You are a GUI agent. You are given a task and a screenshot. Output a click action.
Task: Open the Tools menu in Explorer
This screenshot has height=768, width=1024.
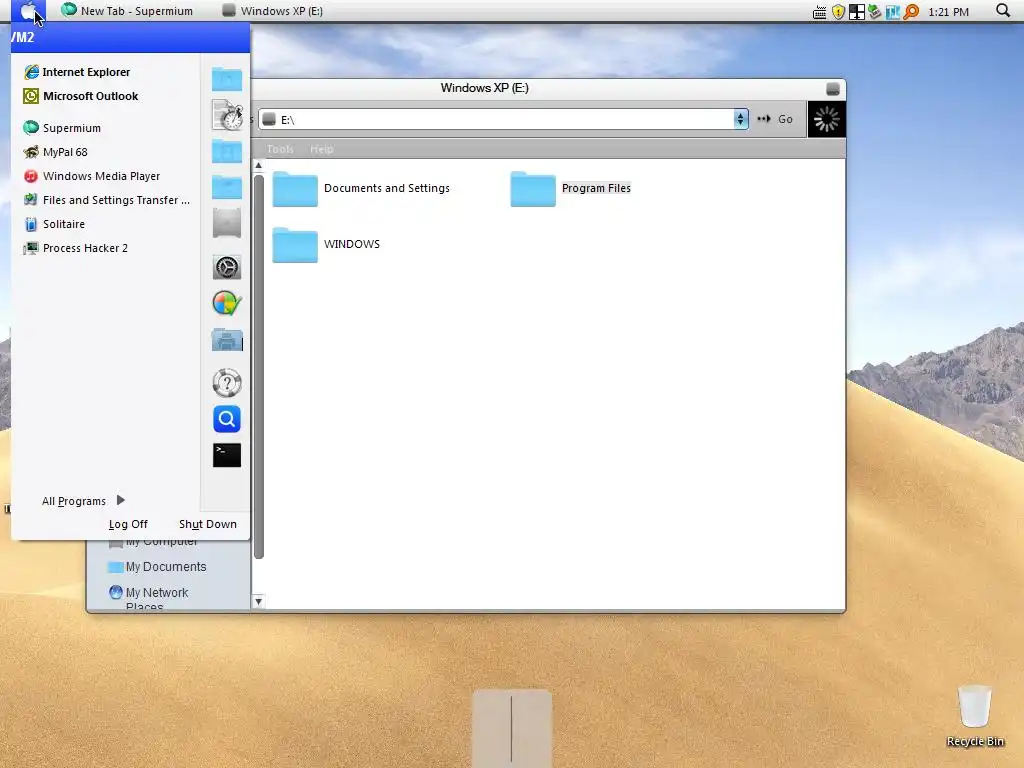click(x=280, y=149)
